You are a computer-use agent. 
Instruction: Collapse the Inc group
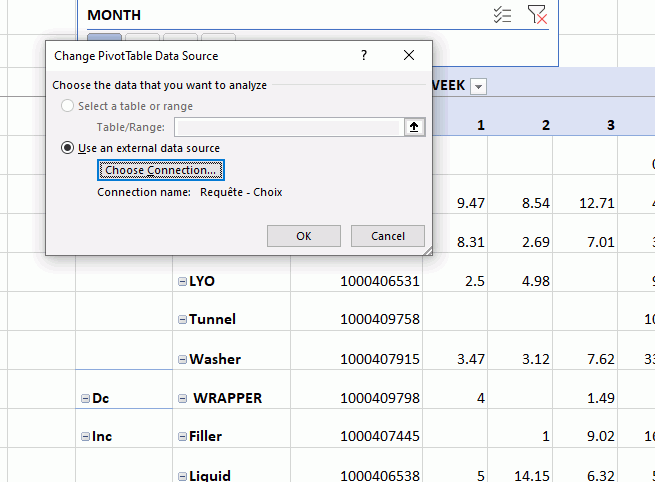pyautogui.click(x=85, y=437)
